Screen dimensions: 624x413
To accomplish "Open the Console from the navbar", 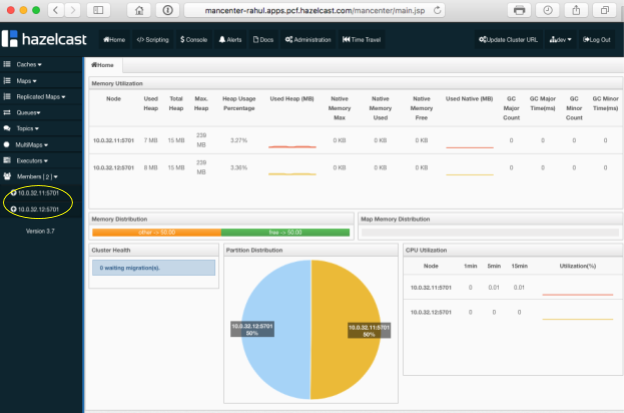I will (193, 40).
